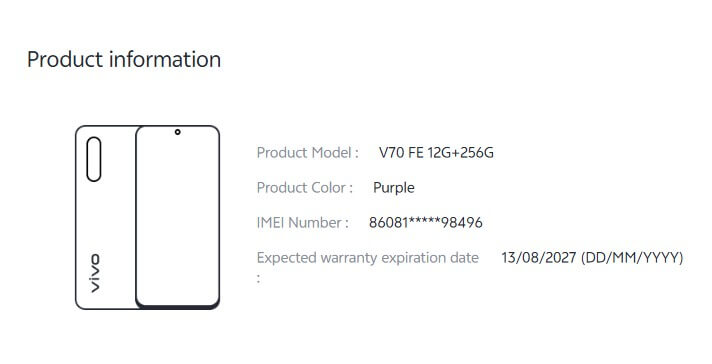Click the bottom edge of phone illustration
Screen dimensions: 712x364
pyautogui.click(x=148, y=307)
